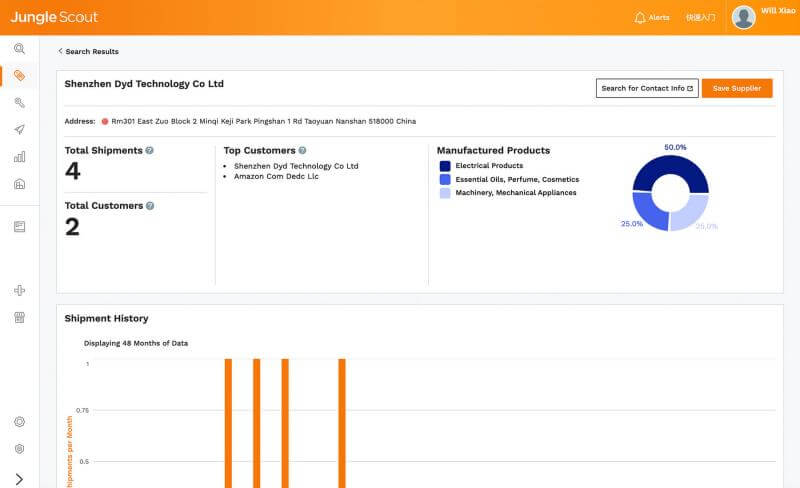The width and height of the screenshot is (800, 488).
Task: Click Machinery, Mechanical Appliances legend label
Action: (x=516, y=193)
